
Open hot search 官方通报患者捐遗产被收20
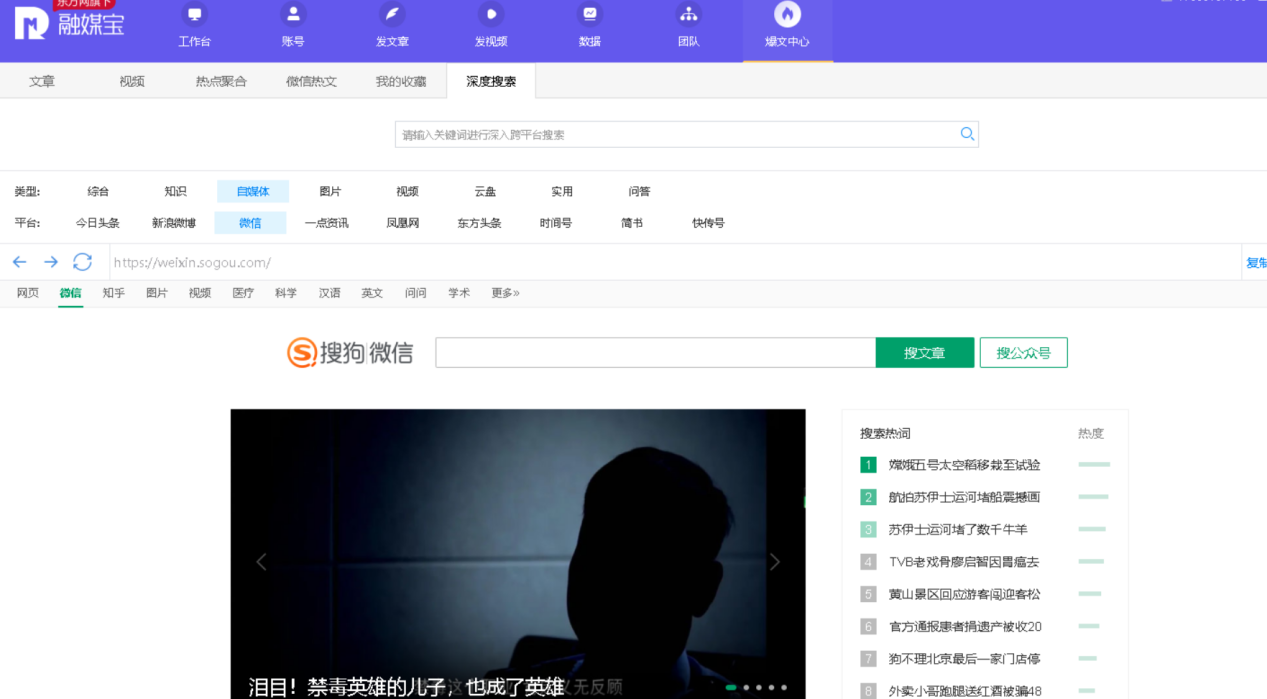click(965, 627)
